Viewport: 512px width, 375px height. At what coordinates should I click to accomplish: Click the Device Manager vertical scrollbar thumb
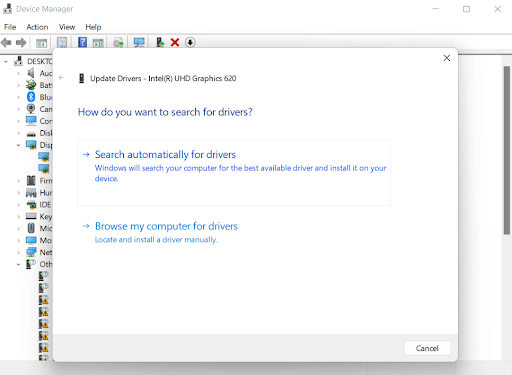(x=507, y=150)
